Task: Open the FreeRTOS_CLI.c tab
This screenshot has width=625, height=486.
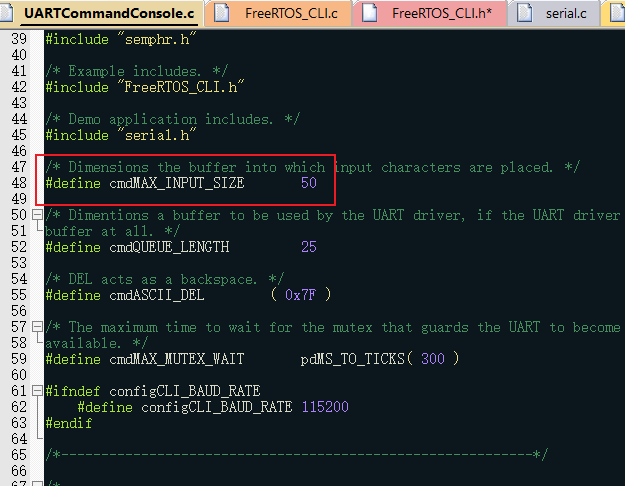Action: (278, 13)
